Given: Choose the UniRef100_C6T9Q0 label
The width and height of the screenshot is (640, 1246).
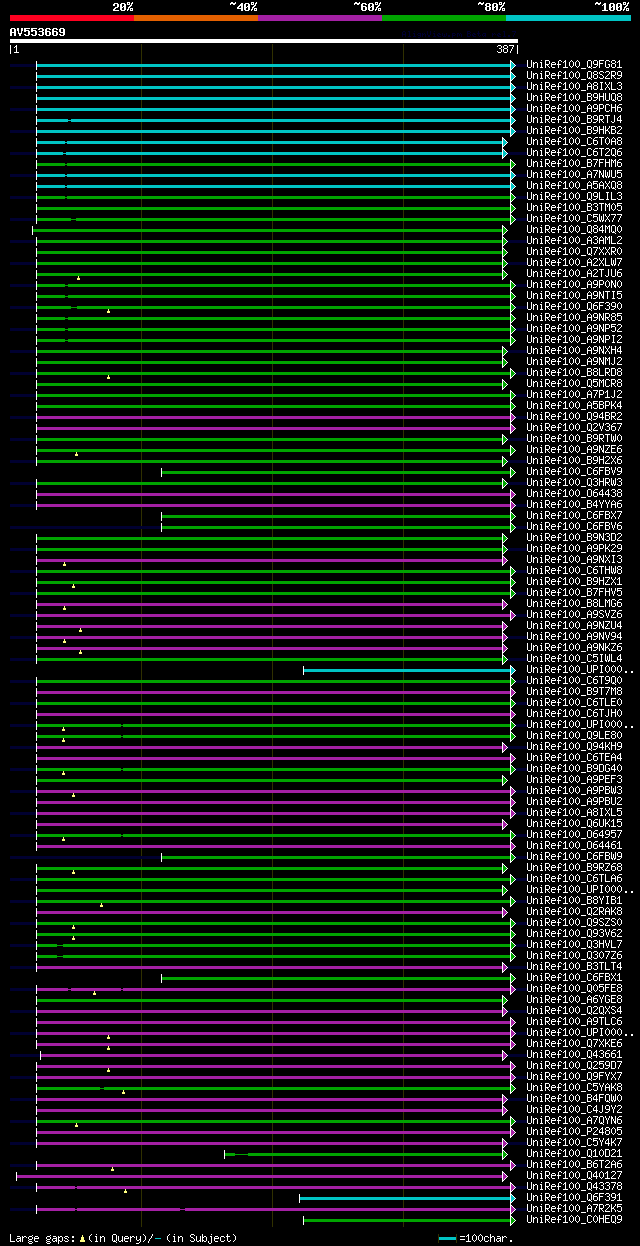Looking at the screenshot, I should (x=575, y=681).
